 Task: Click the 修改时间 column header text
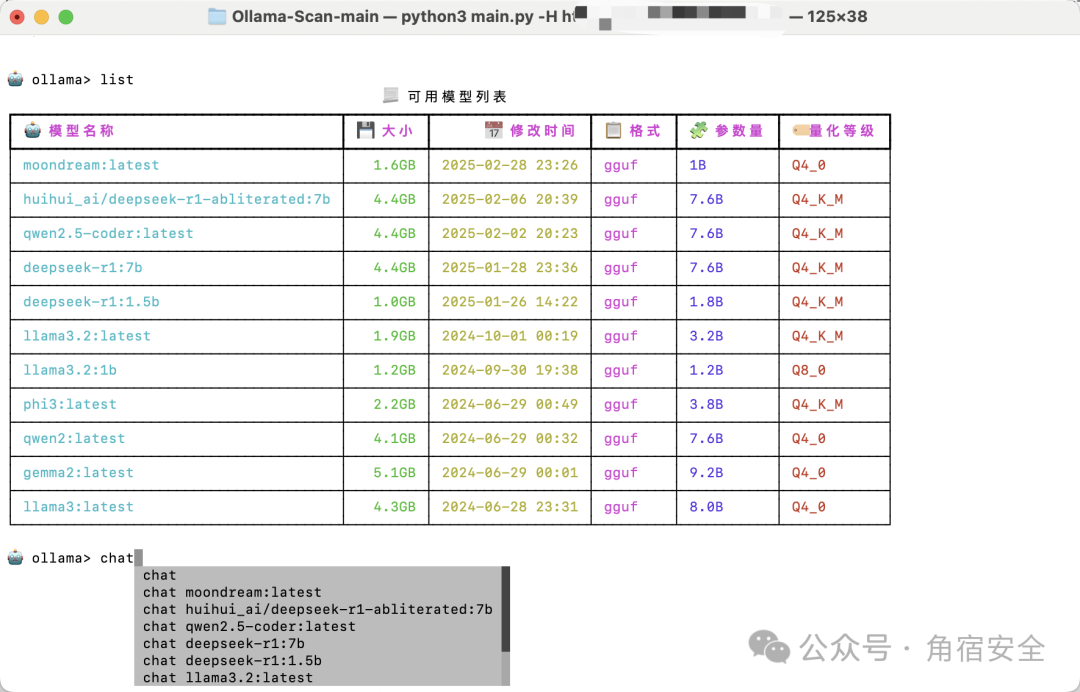(543, 131)
